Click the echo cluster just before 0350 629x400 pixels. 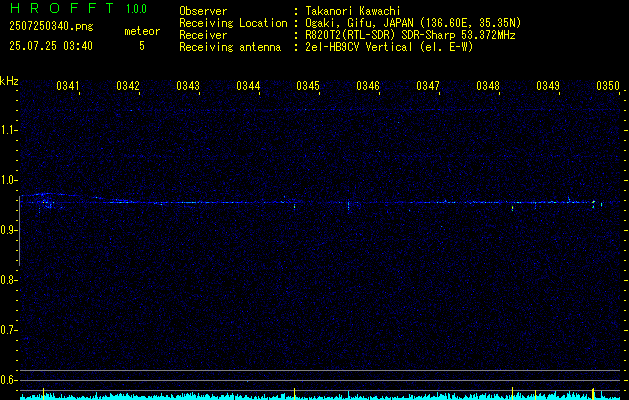pyautogui.click(x=594, y=204)
